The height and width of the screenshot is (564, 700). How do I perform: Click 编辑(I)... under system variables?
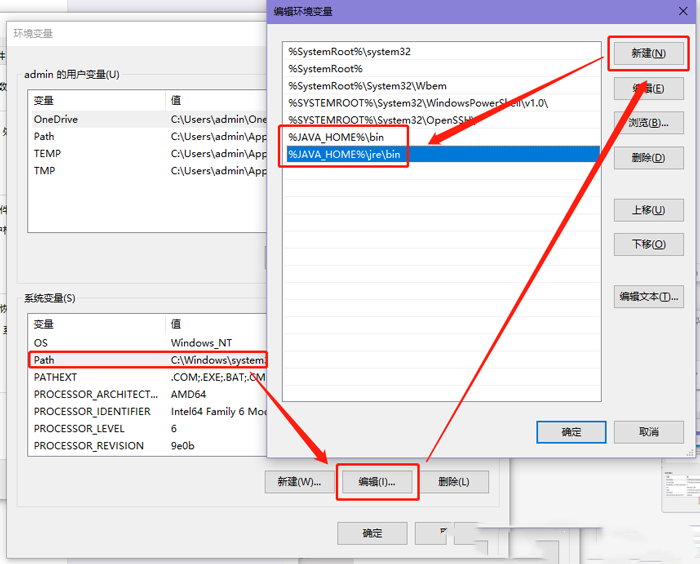pos(377,482)
